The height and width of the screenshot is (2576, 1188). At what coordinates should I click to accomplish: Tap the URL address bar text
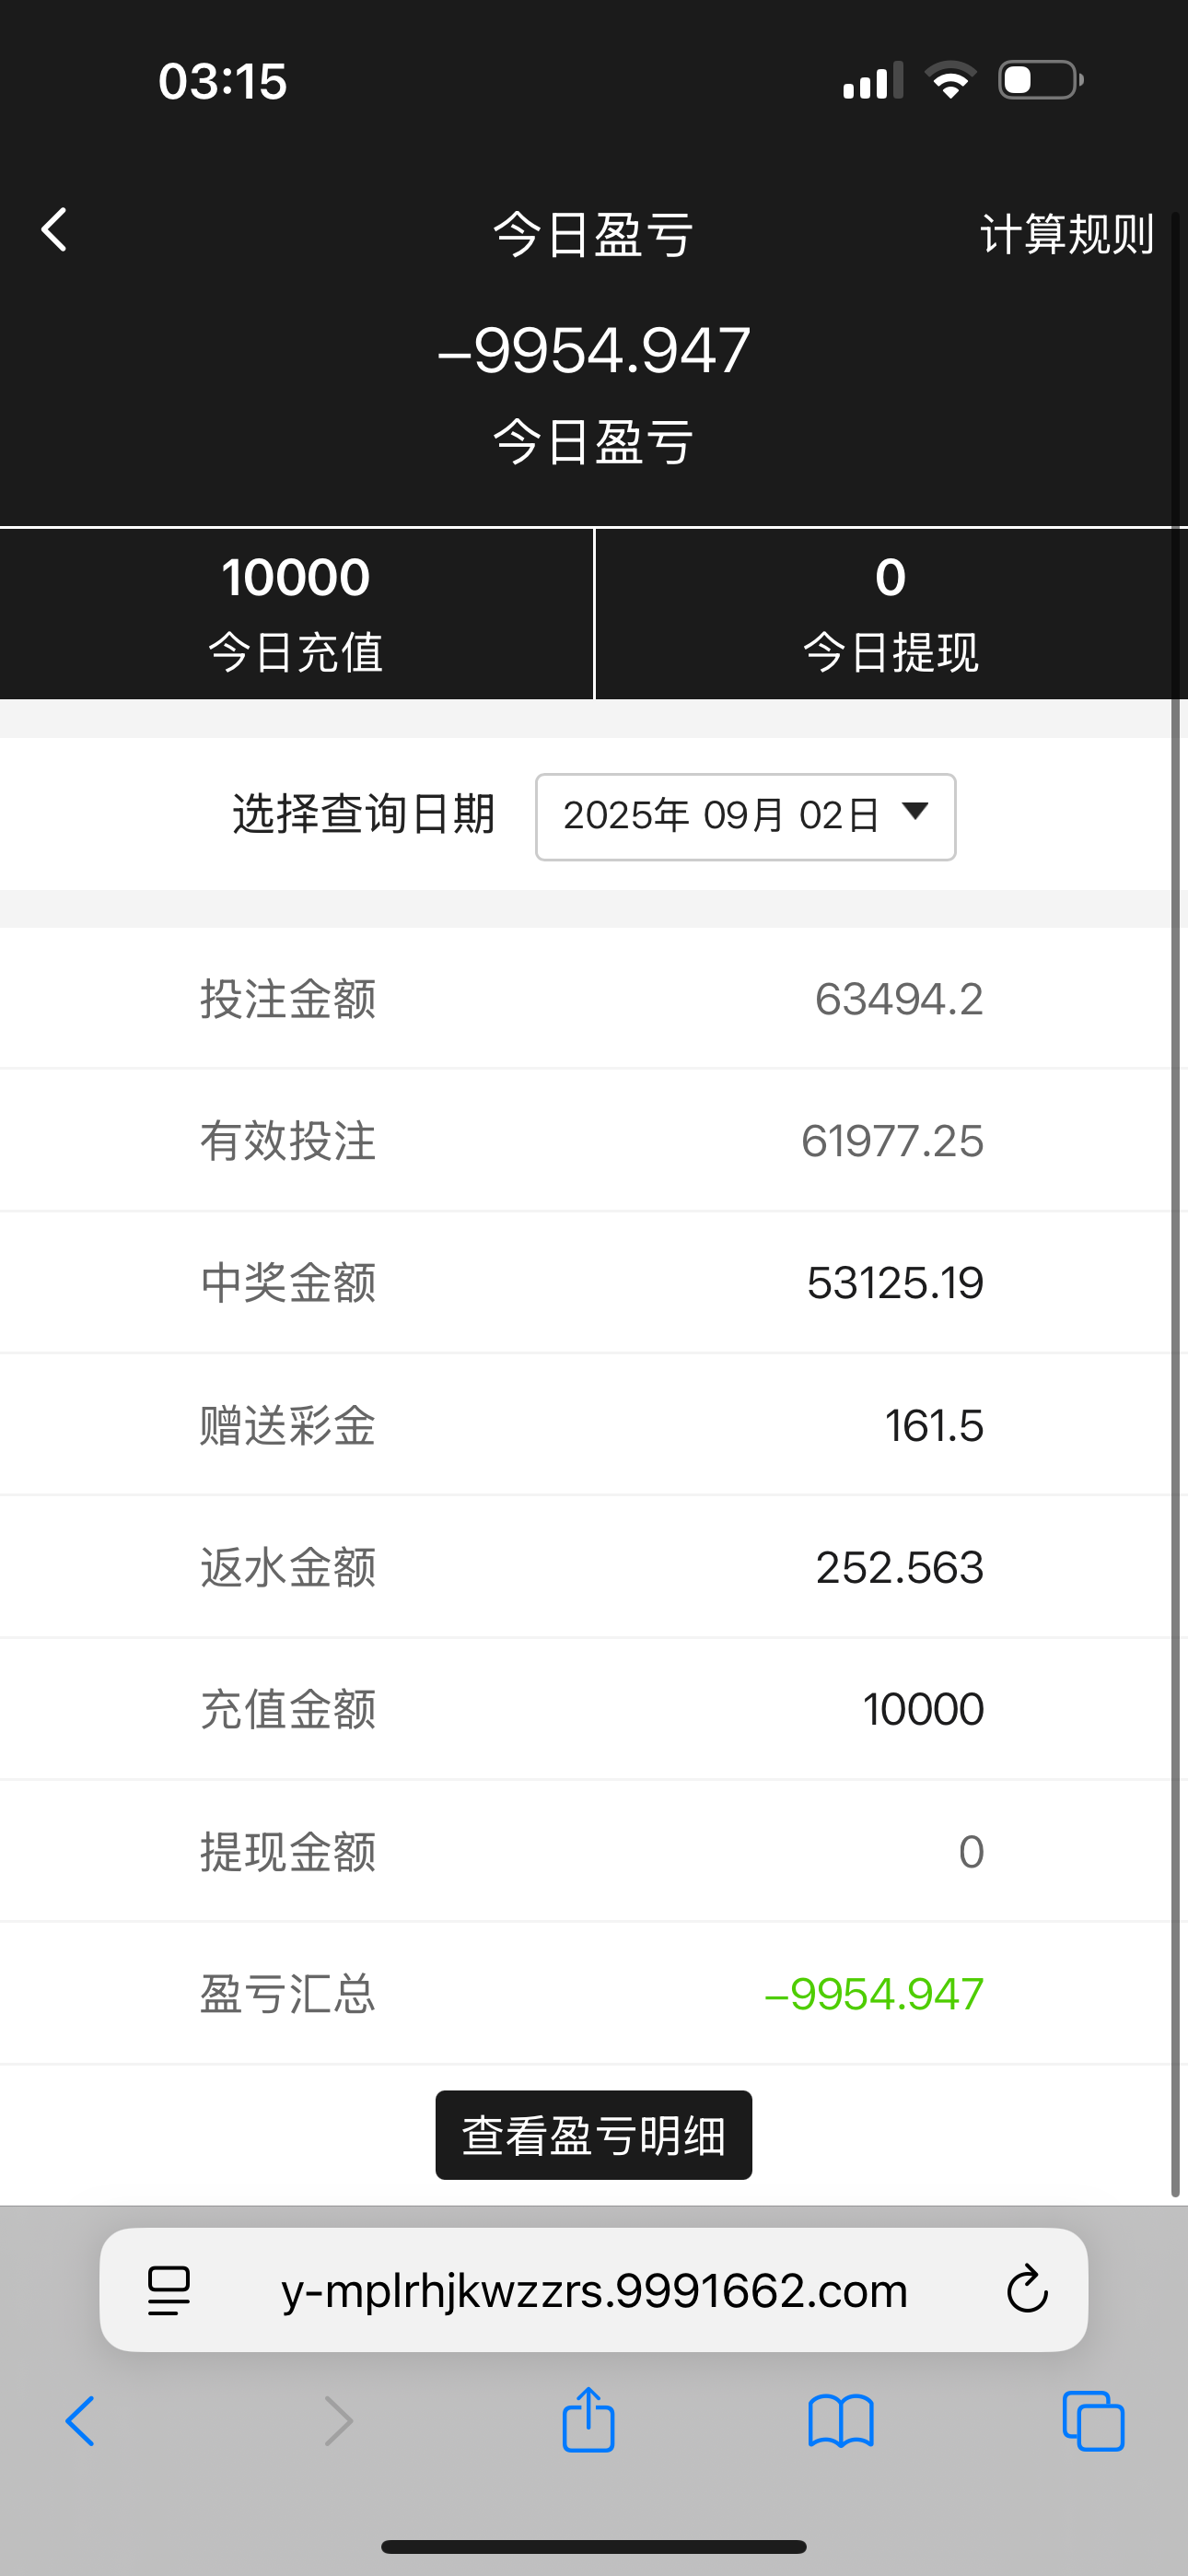click(594, 2290)
